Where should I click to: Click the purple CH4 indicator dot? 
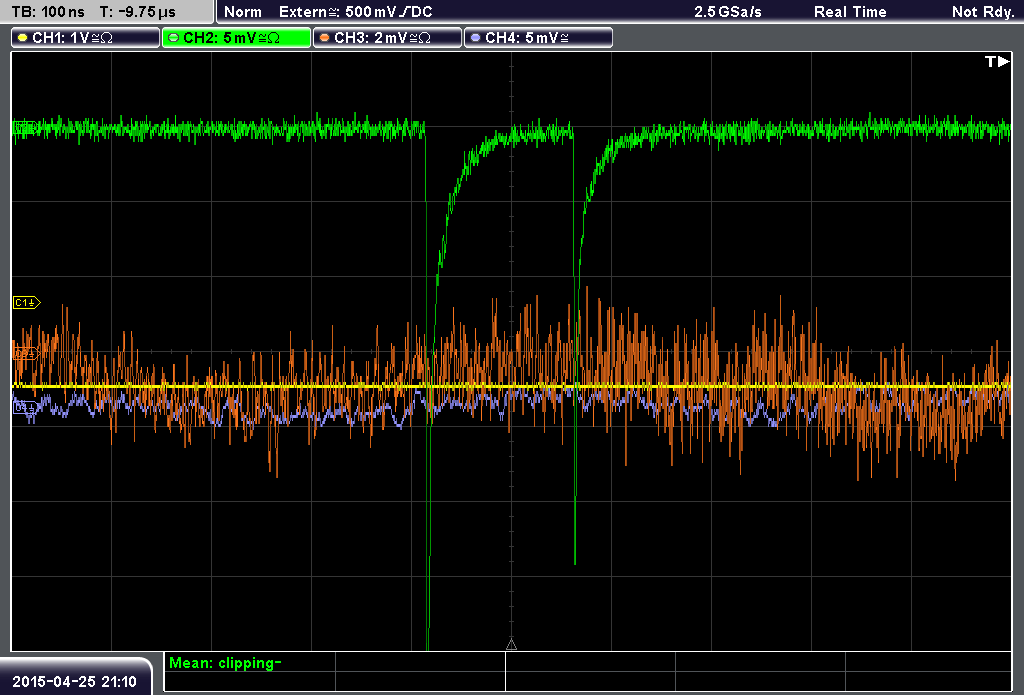(475, 38)
